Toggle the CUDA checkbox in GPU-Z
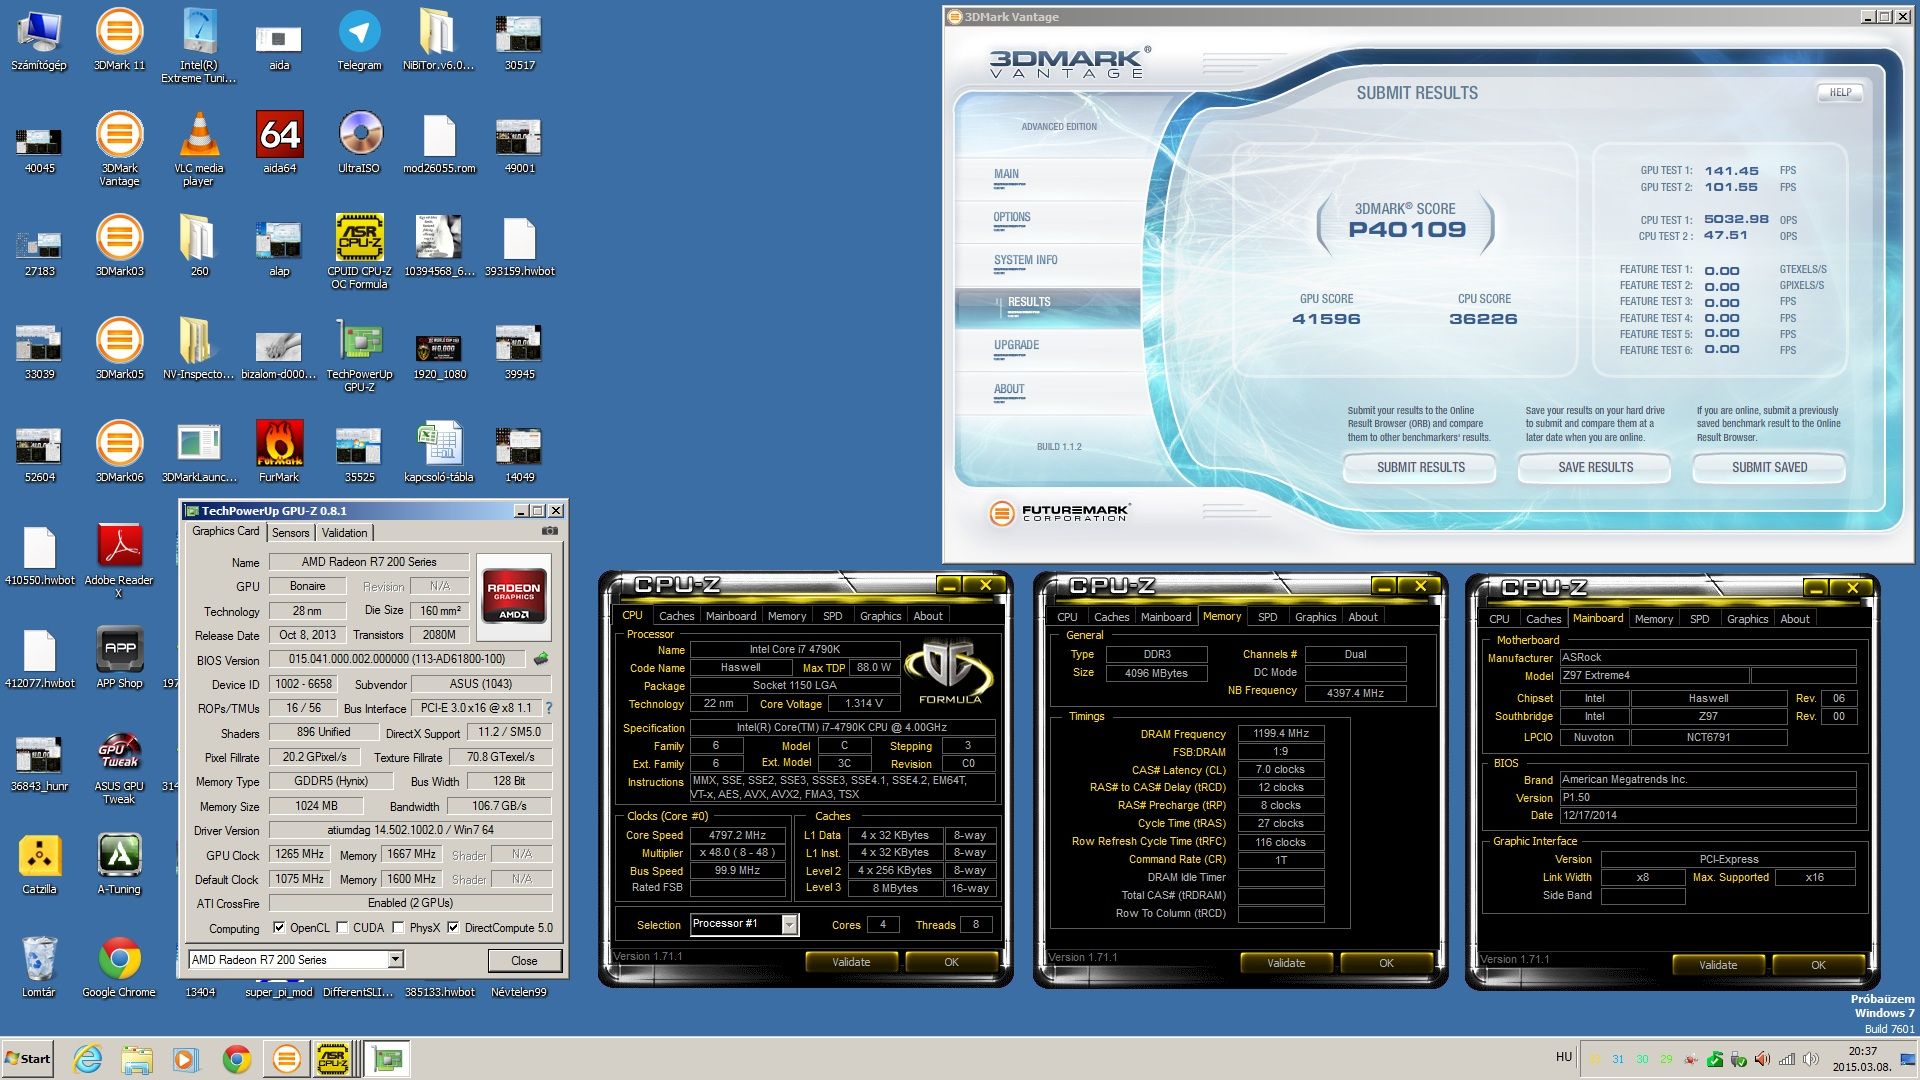1920x1080 pixels. point(341,928)
